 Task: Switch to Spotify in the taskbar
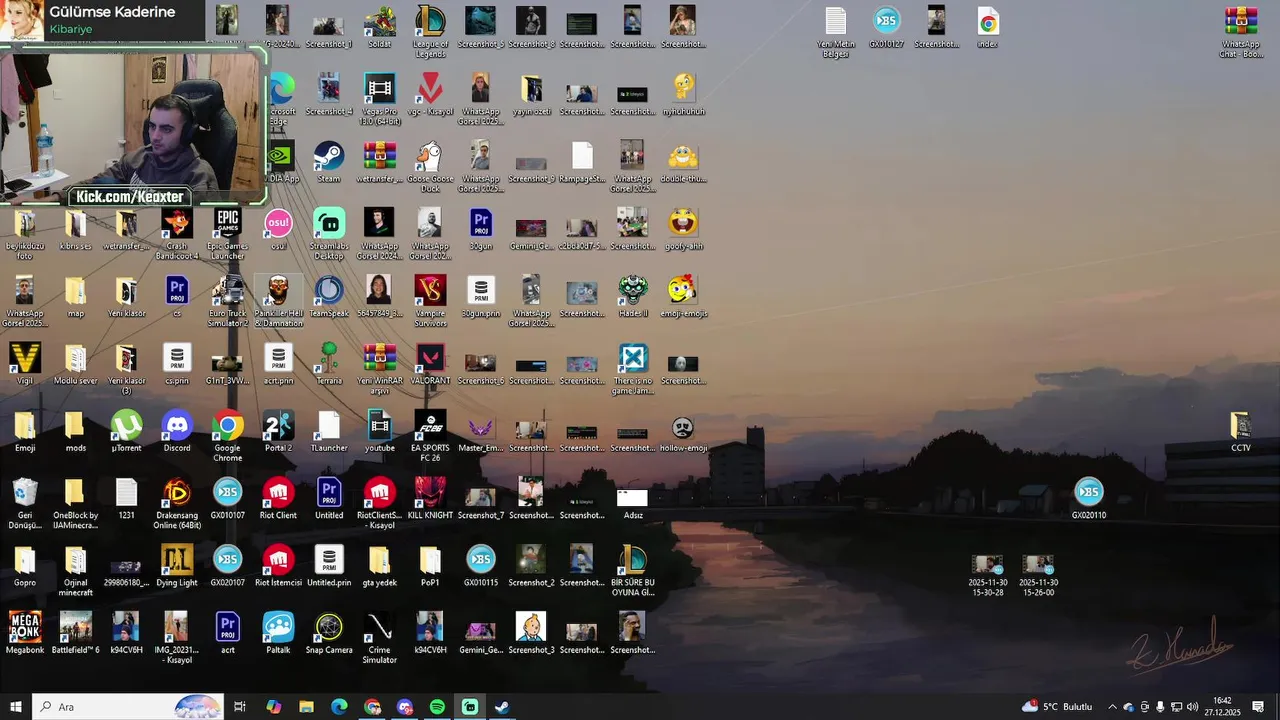tap(437, 707)
